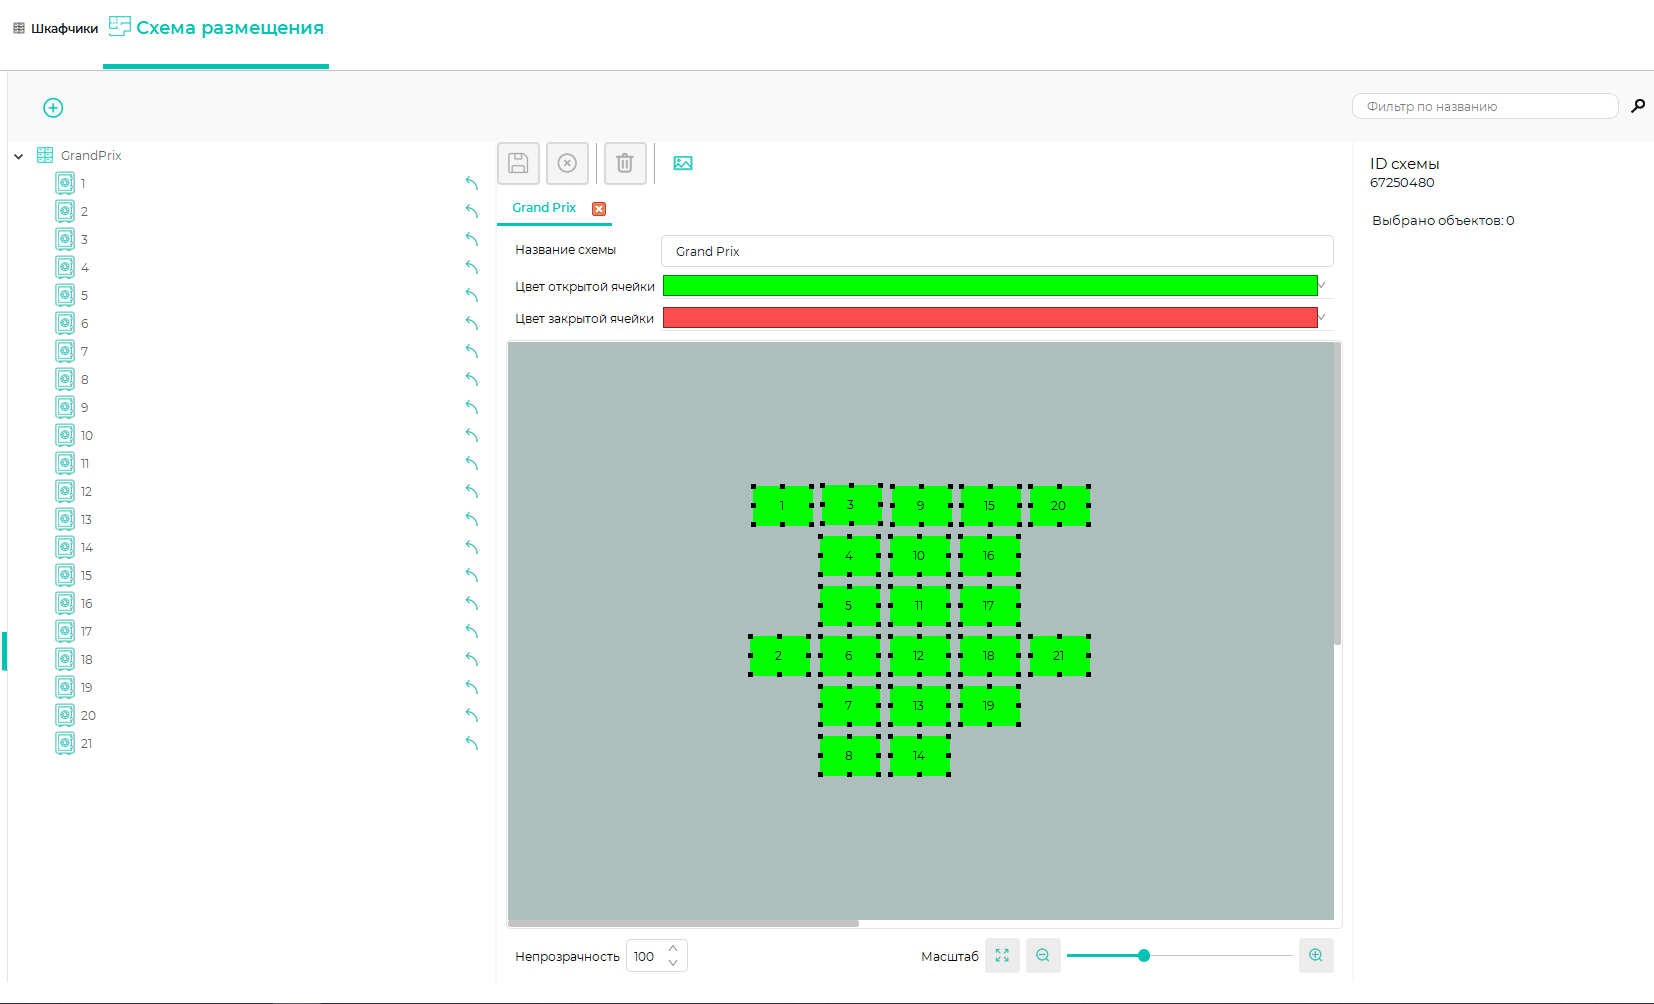Viewport: 1654px width, 1004px height.
Task: Click the zoom out magnifier button
Action: pos(1043,956)
